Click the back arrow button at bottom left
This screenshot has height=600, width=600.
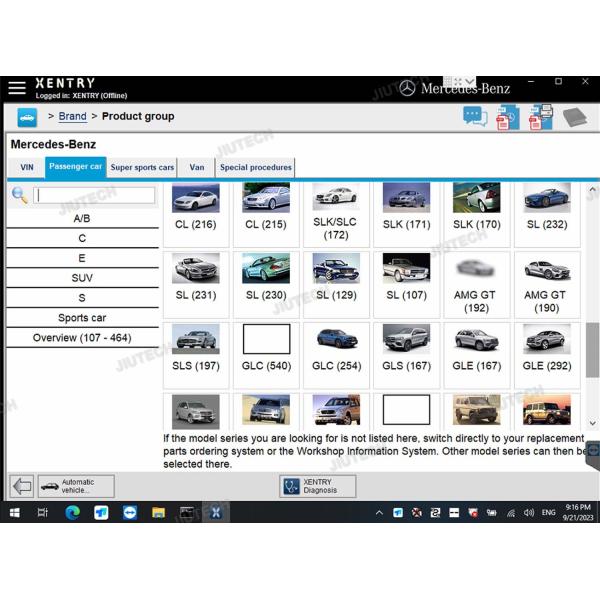coord(21,486)
